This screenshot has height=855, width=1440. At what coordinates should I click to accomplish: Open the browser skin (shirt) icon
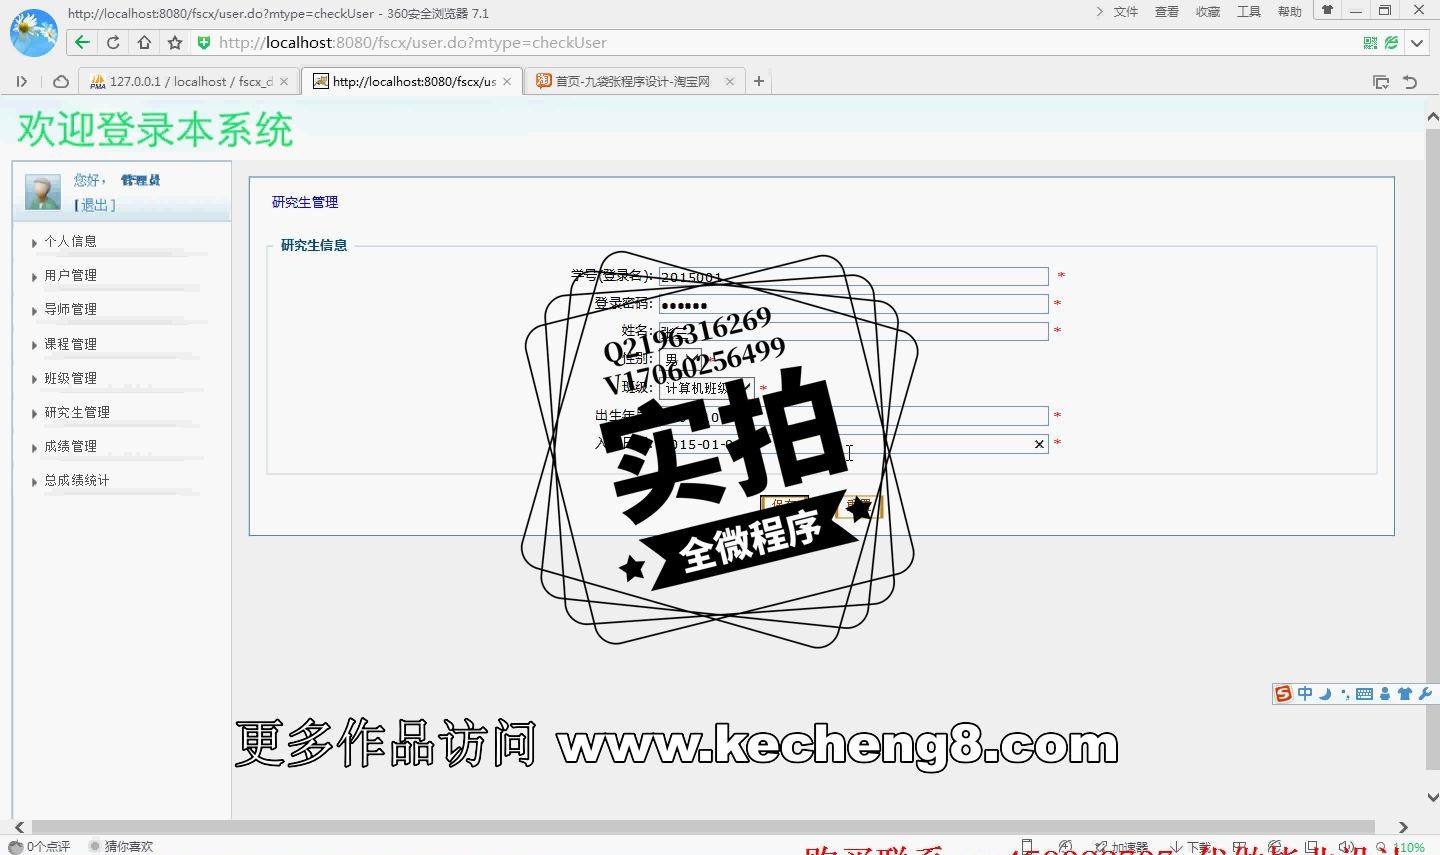[x=1327, y=10]
